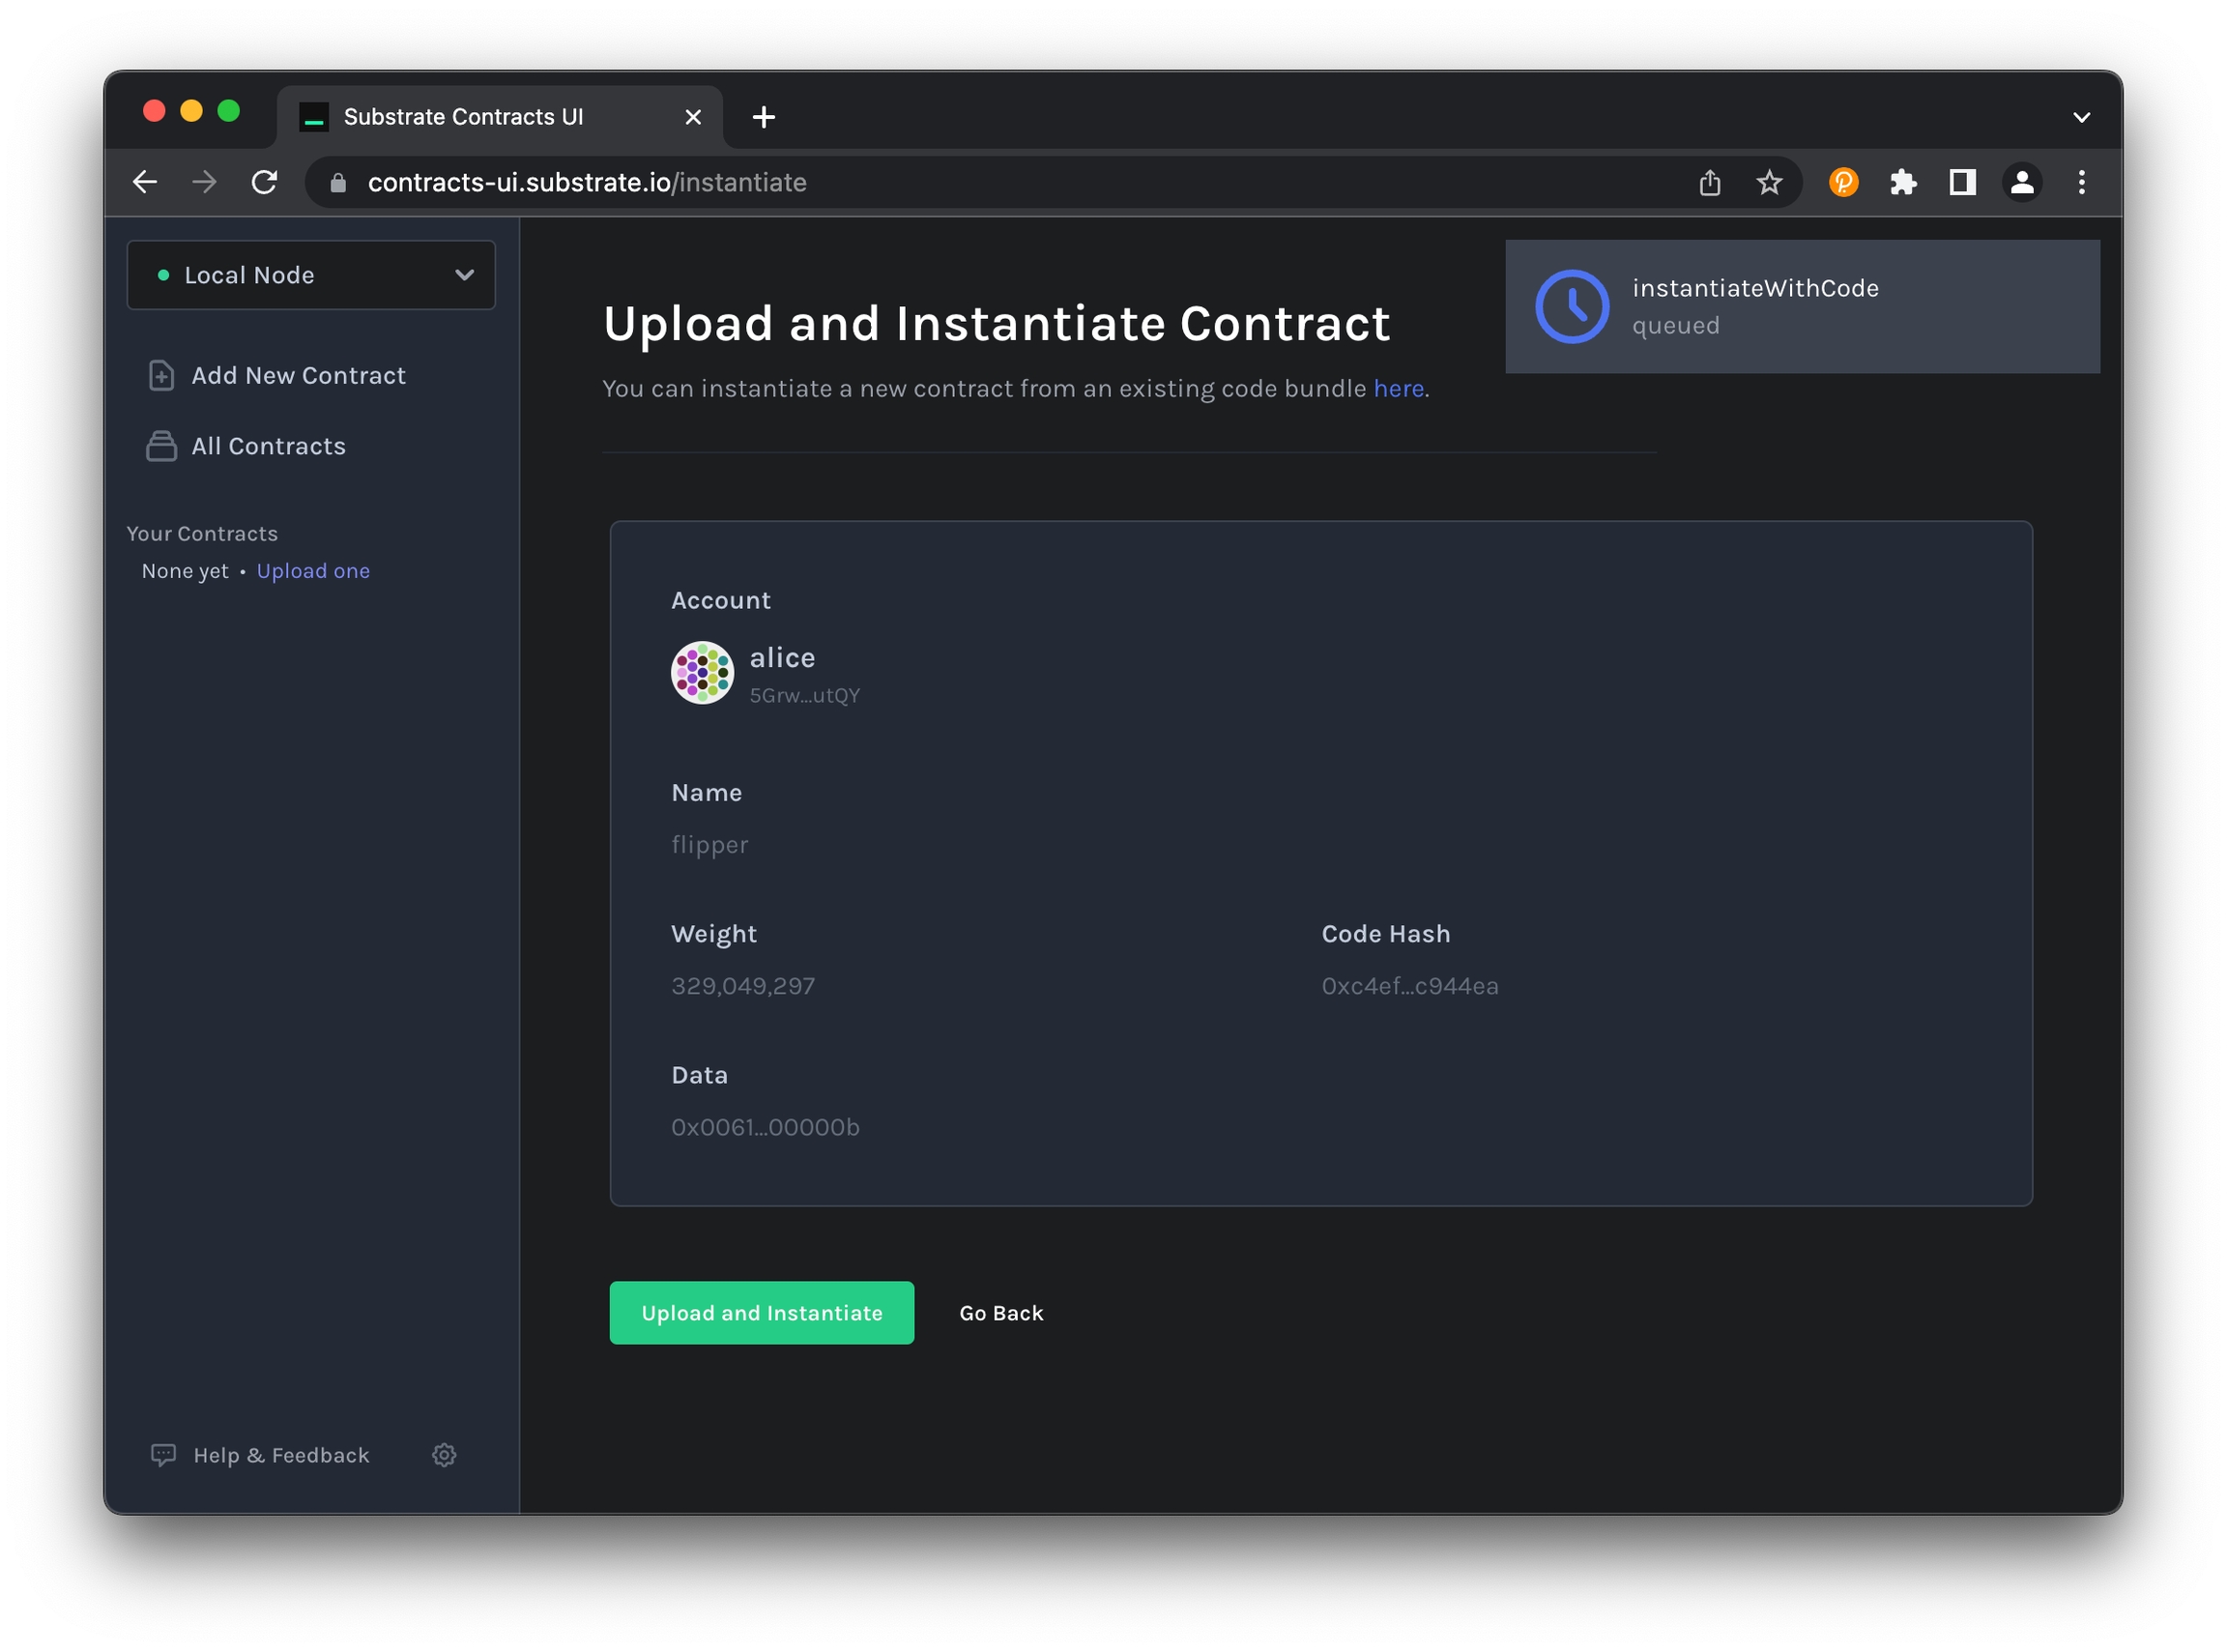
Task: Click the Add New Contract document icon
Action: point(161,375)
